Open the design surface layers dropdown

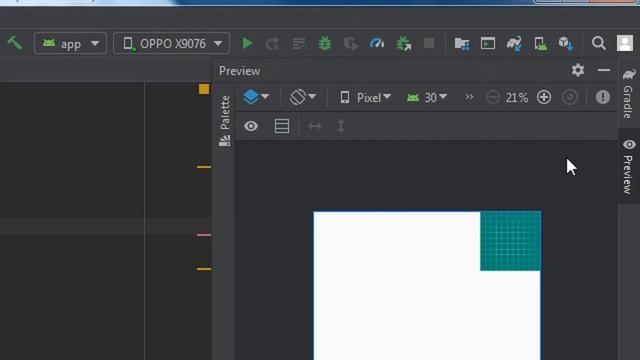pos(256,97)
